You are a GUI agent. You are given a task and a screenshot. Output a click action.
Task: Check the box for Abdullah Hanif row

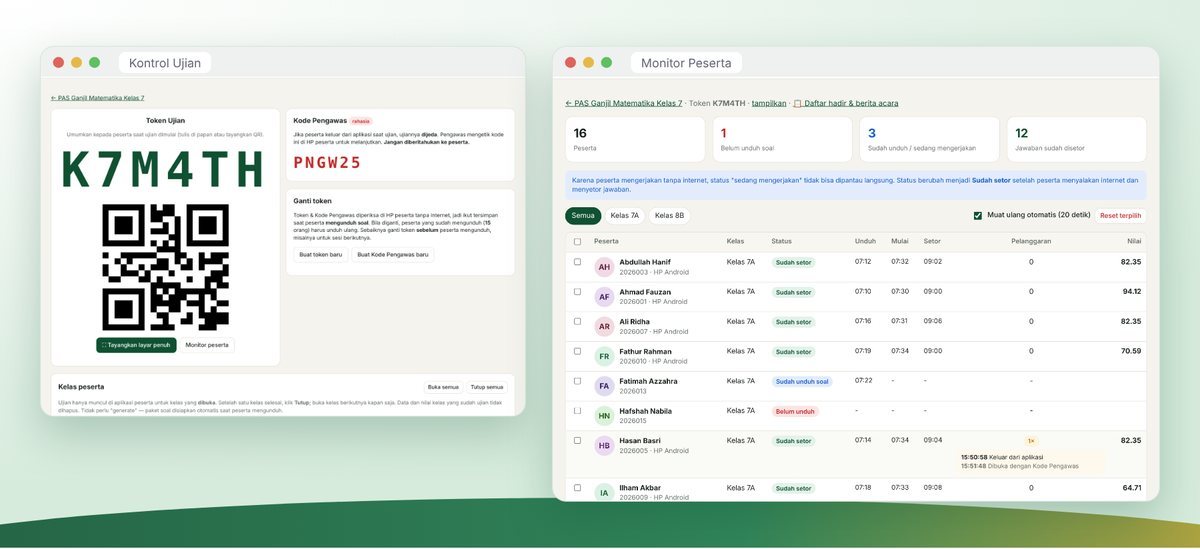(x=577, y=262)
